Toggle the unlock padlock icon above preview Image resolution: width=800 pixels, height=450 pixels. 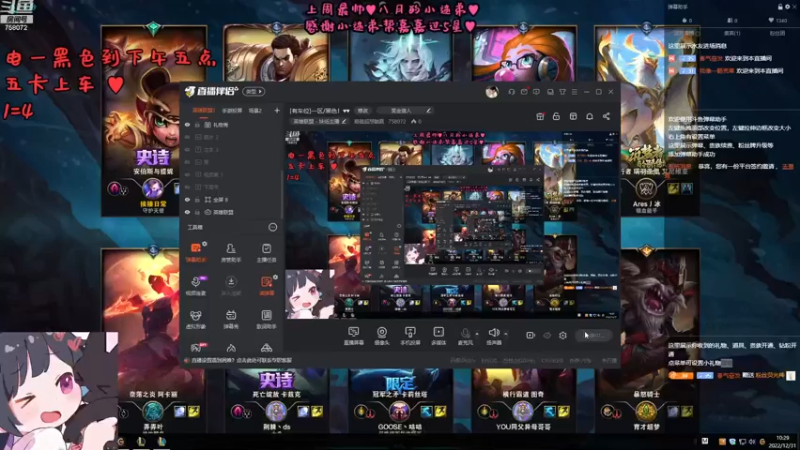(x=556, y=116)
